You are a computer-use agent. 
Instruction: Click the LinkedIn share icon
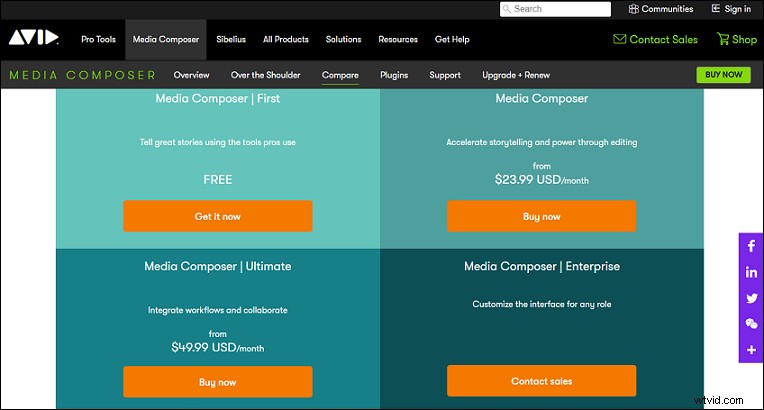tap(751, 272)
